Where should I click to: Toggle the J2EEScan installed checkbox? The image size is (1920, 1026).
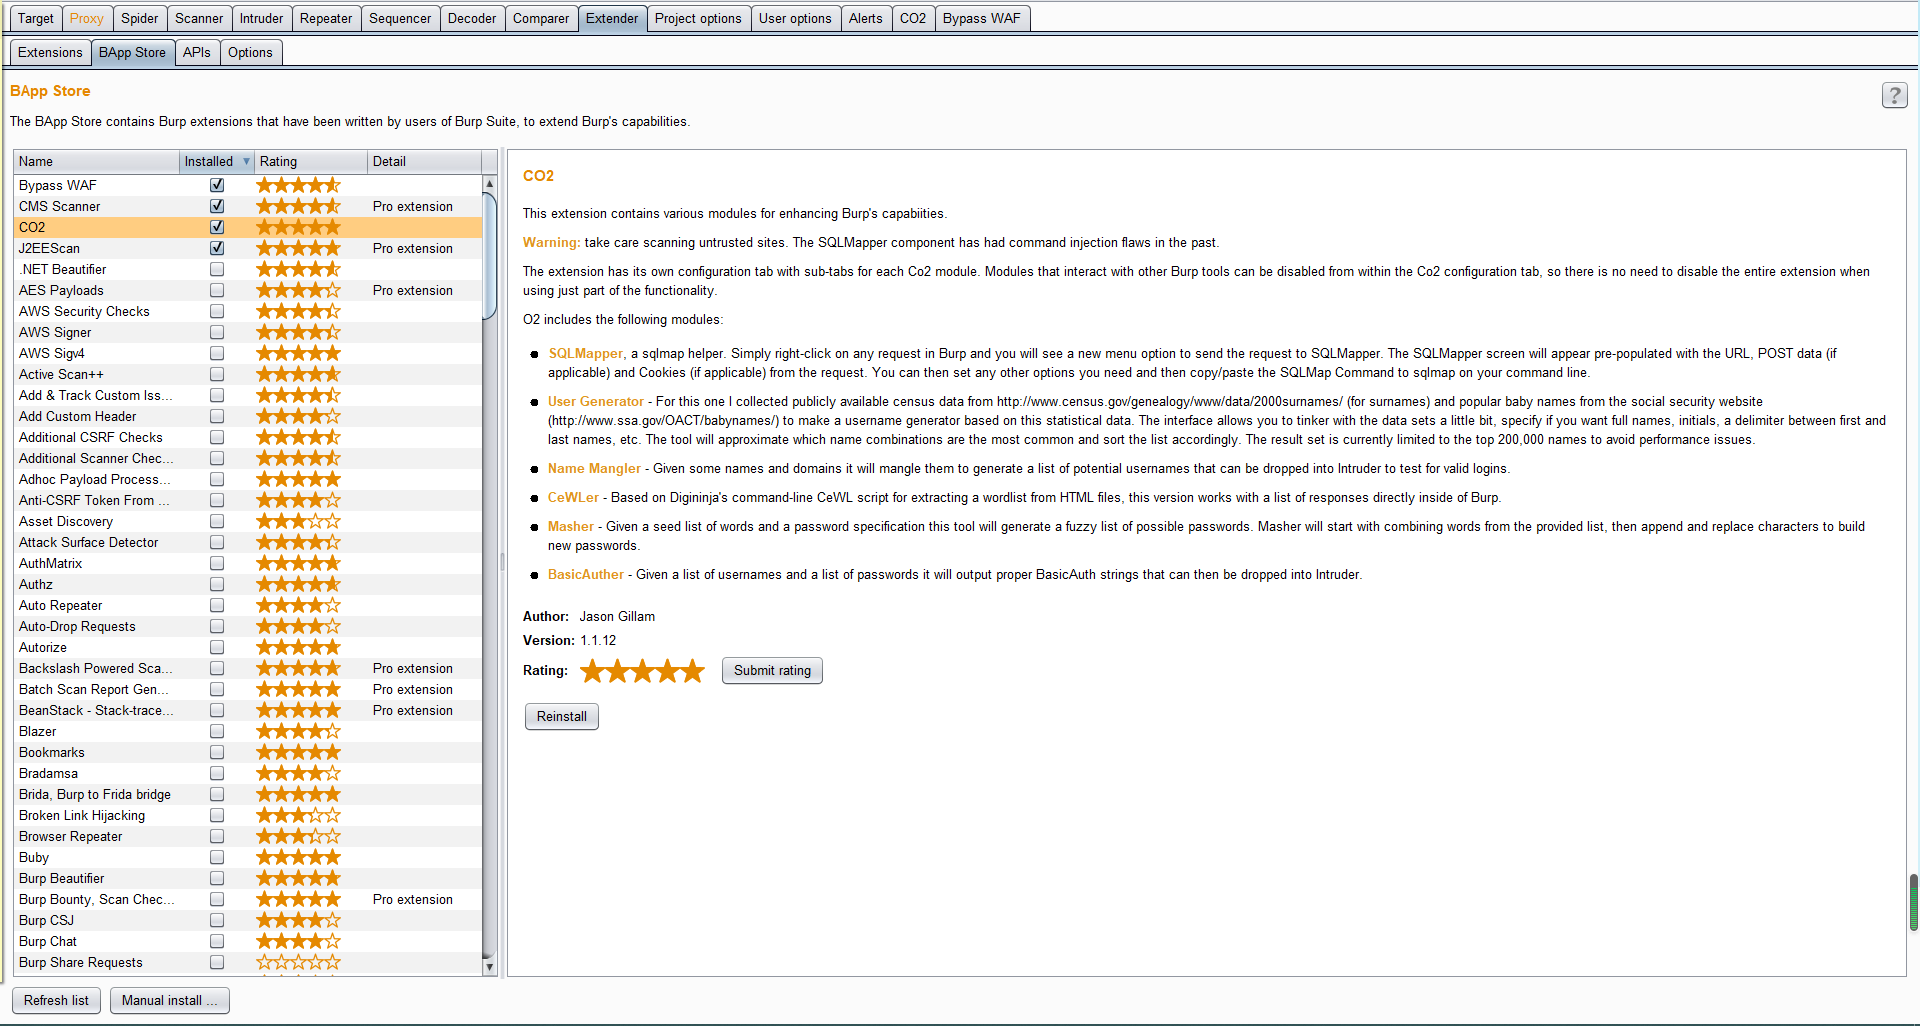(217, 248)
